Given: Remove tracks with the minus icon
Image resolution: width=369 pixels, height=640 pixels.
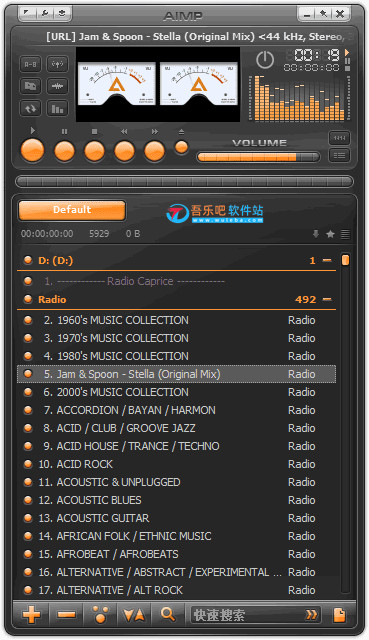Looking at the screenshot, I should [66, 614].
